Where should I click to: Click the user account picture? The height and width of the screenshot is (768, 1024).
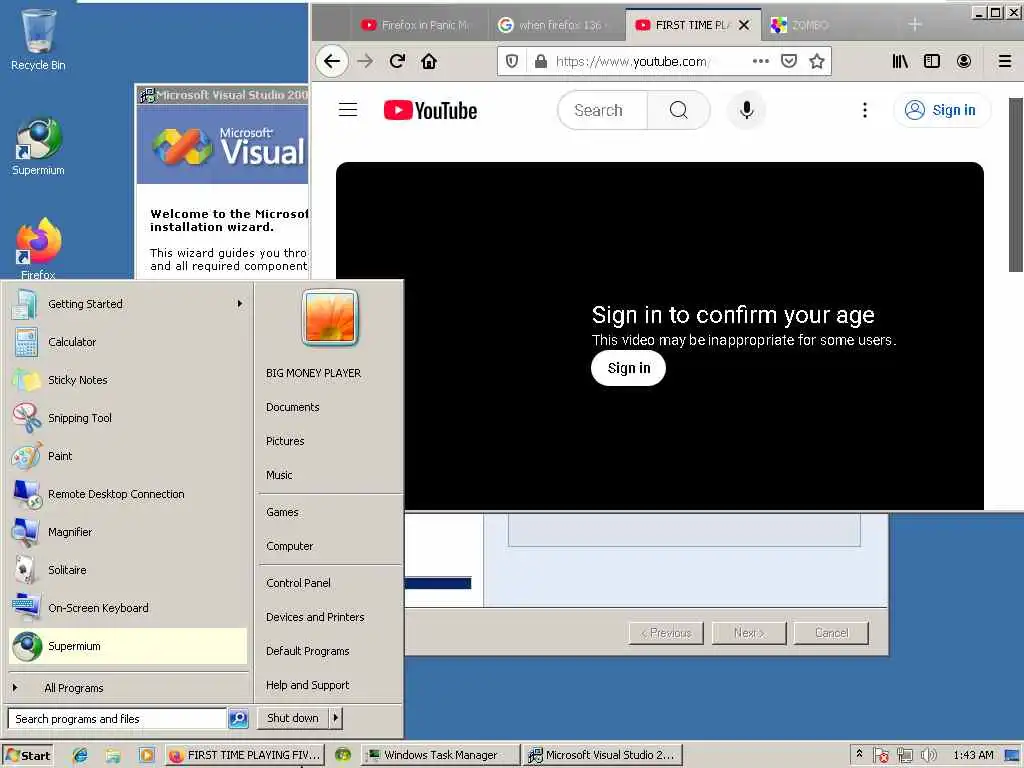(330, 317)
